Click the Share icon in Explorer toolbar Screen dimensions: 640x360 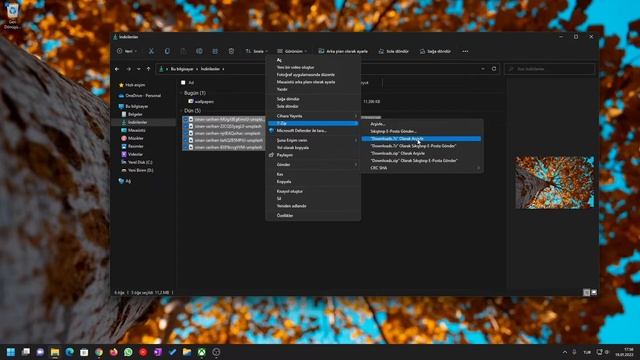point(215,51)
